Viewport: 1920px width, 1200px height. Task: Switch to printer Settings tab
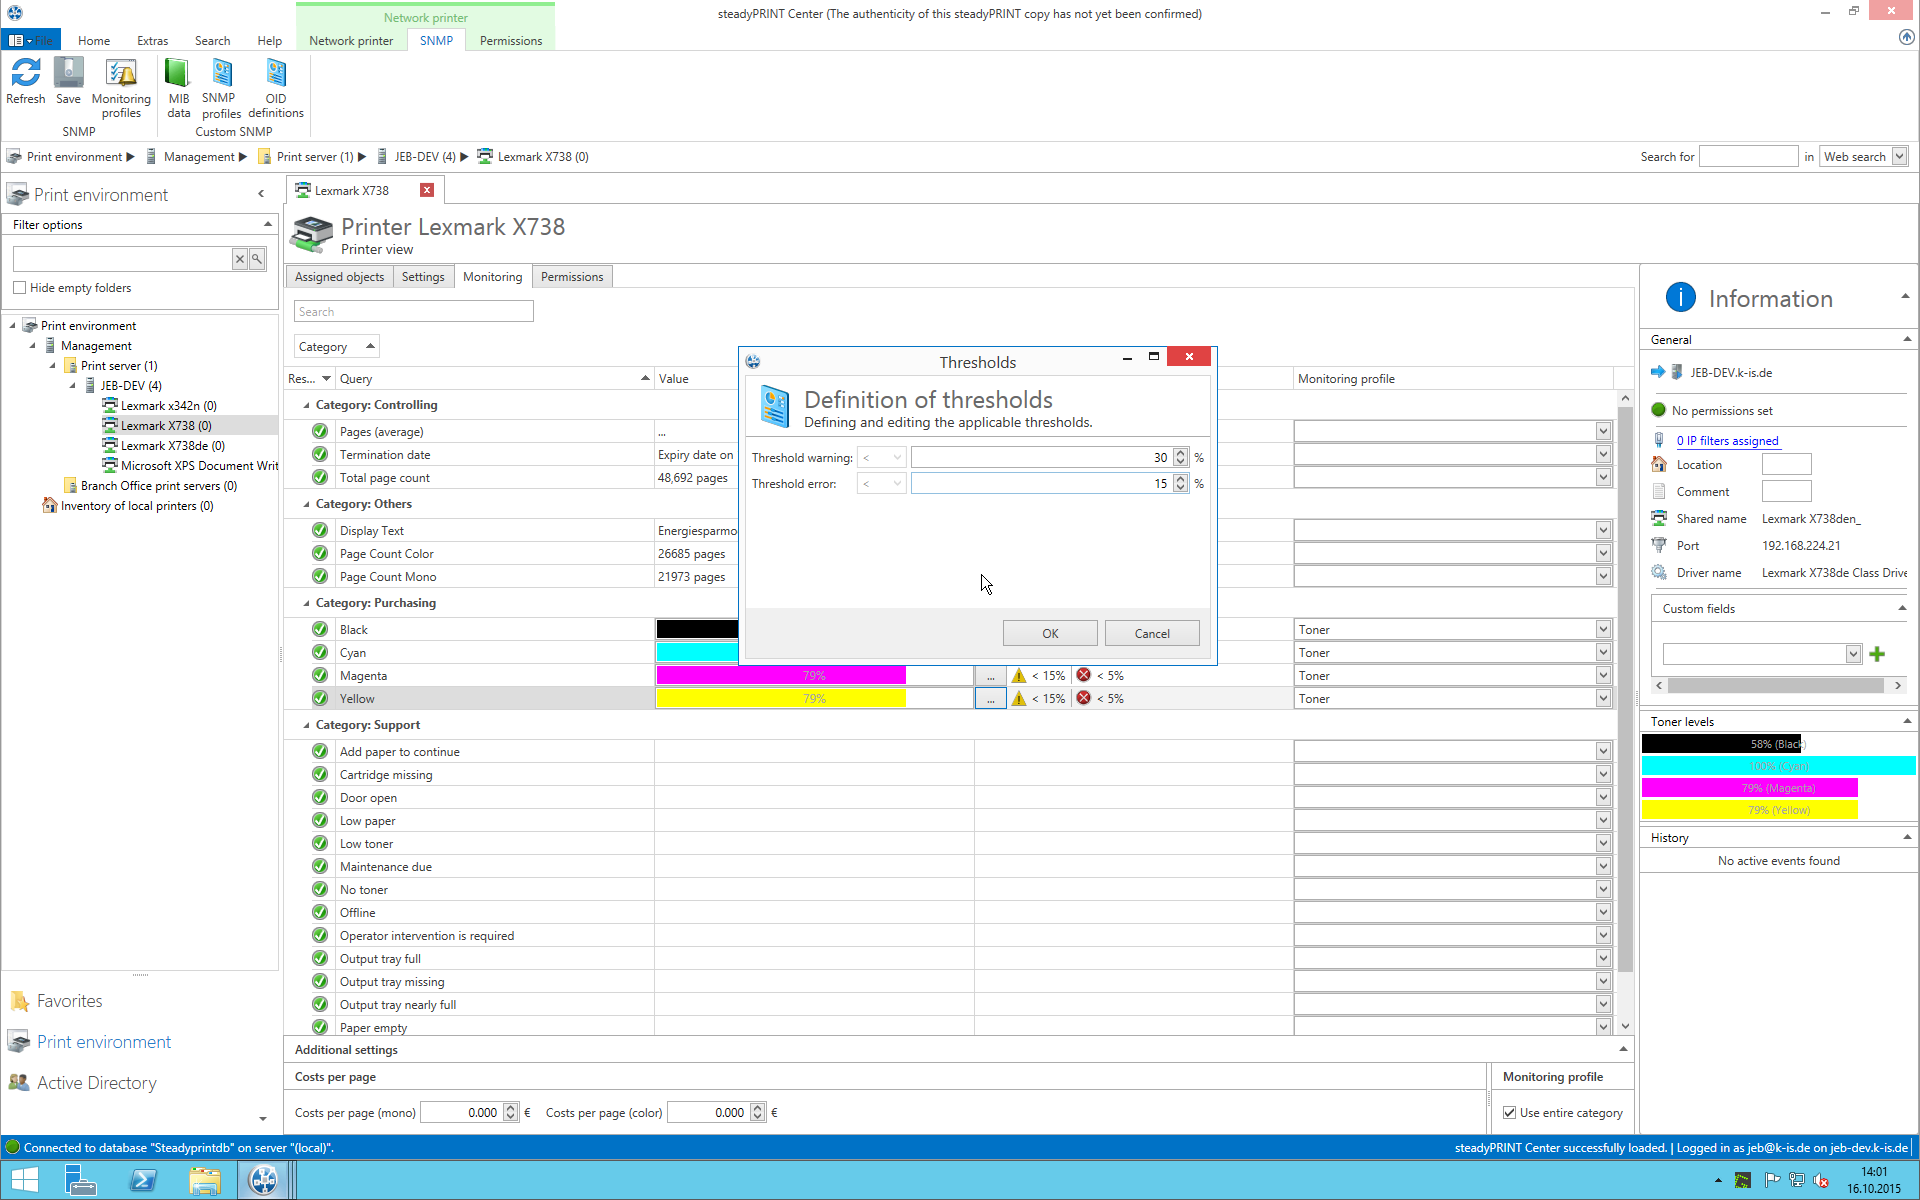coord(423,277)
